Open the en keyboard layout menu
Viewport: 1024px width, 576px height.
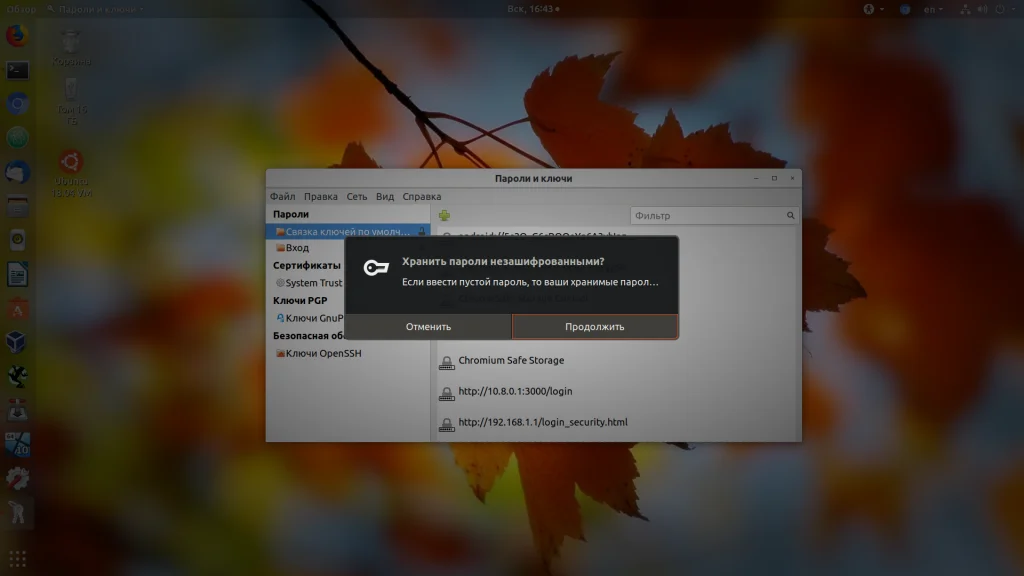pos(933,9)
